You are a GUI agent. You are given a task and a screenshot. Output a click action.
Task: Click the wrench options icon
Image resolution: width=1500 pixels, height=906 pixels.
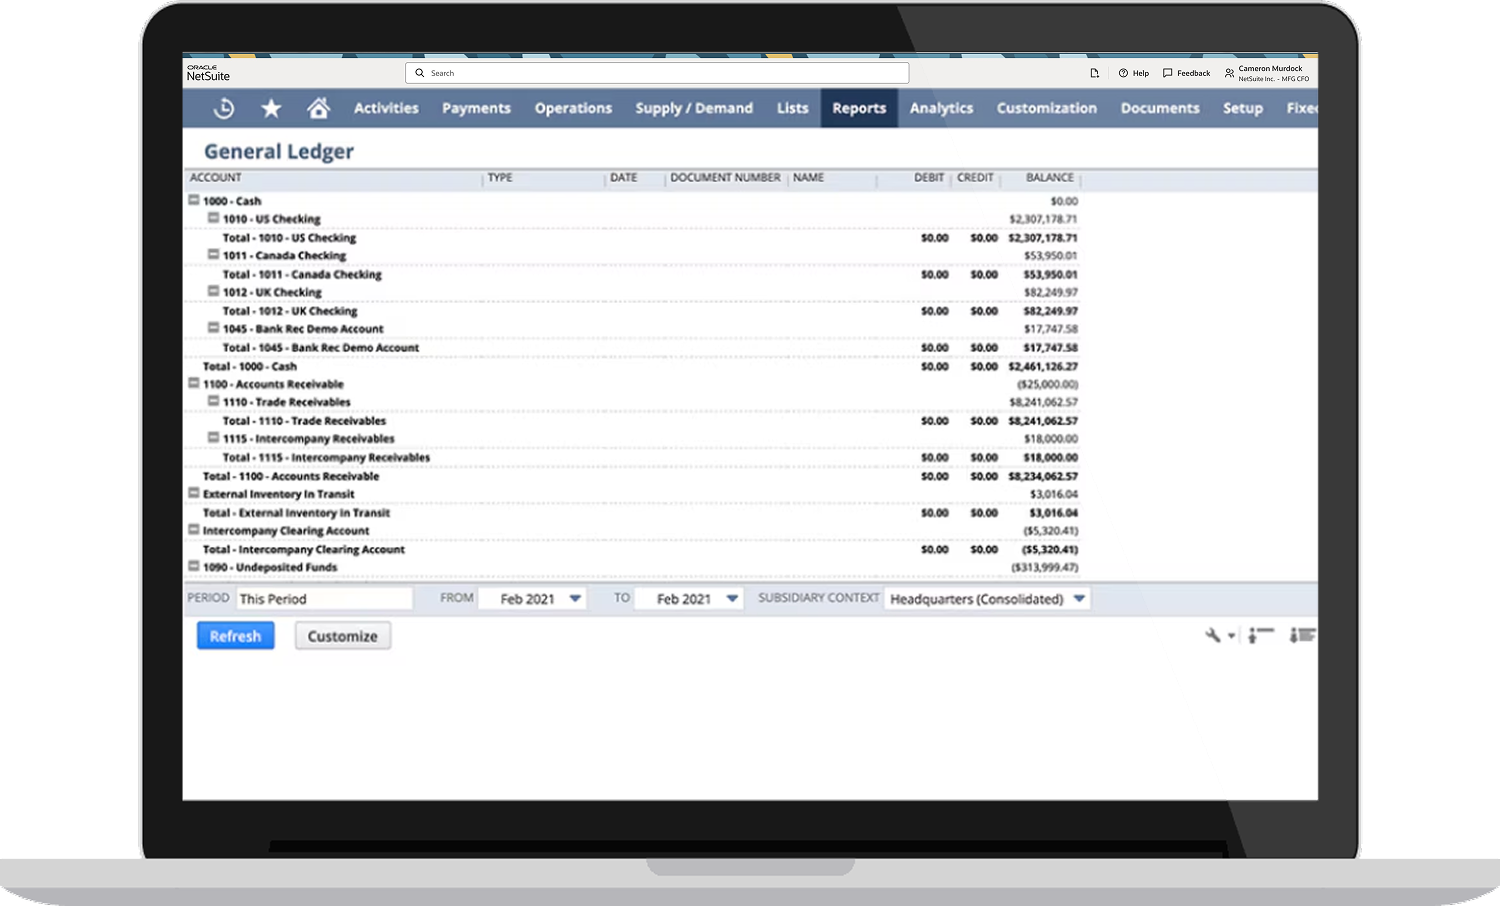point(1212,635)
